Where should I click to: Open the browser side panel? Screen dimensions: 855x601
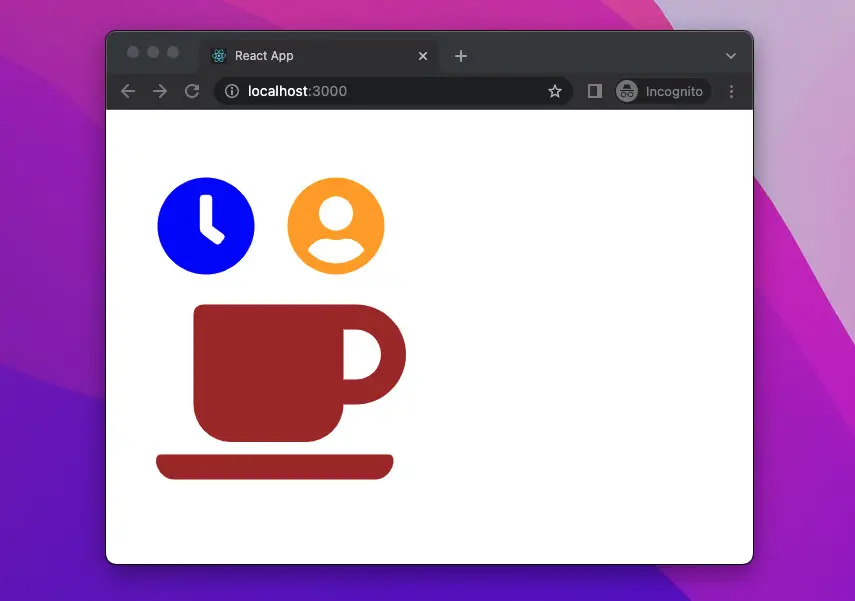pyautogui.click(x=594, y=91)
